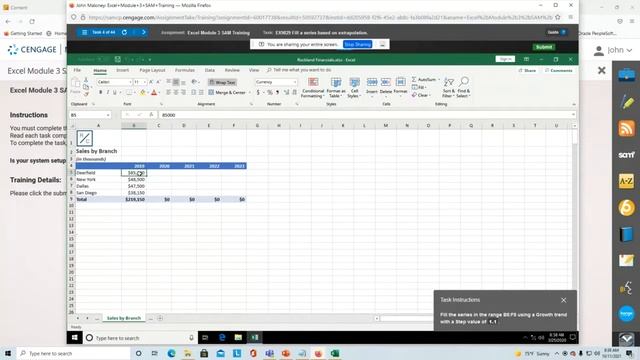This screenshot has width=640, height=360.
Task: Switch to the Formulas tab
Action: coord(185,70)
